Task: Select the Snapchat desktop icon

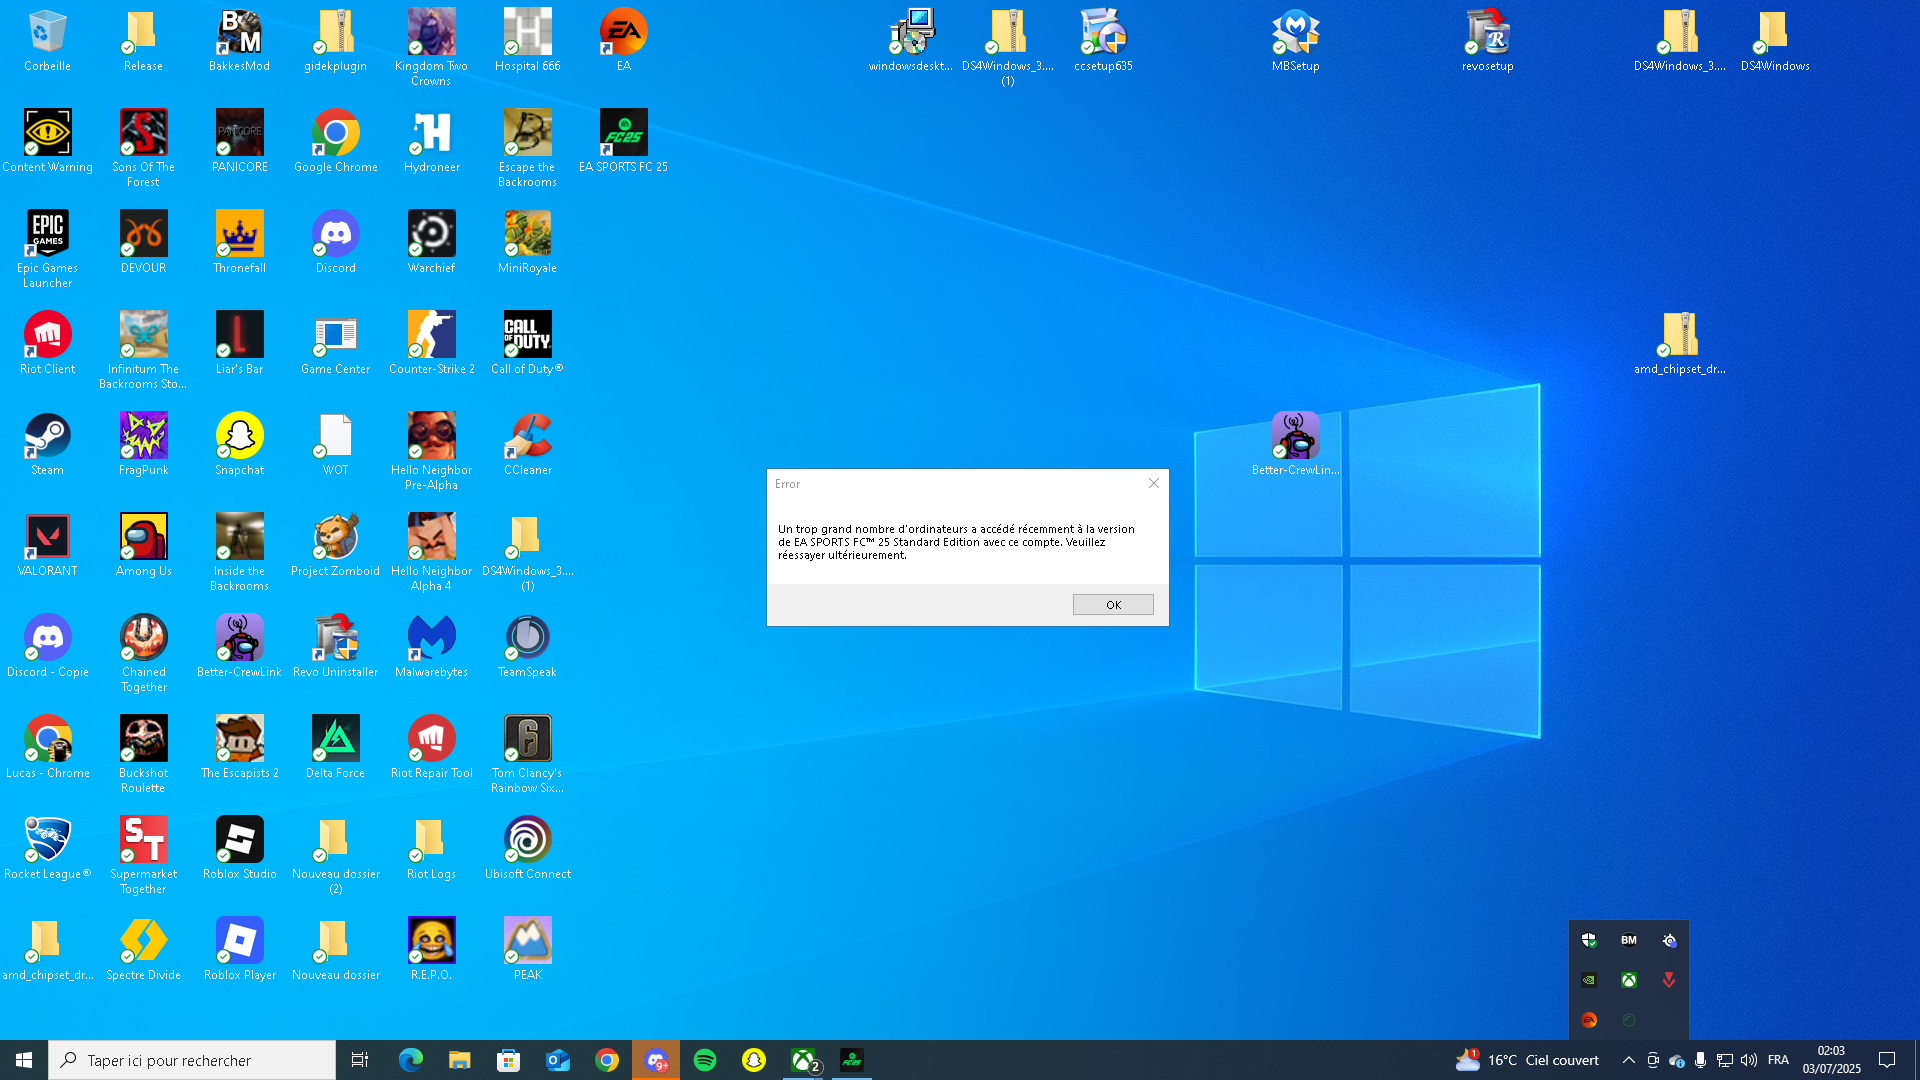Action: (x=239, y=444)
